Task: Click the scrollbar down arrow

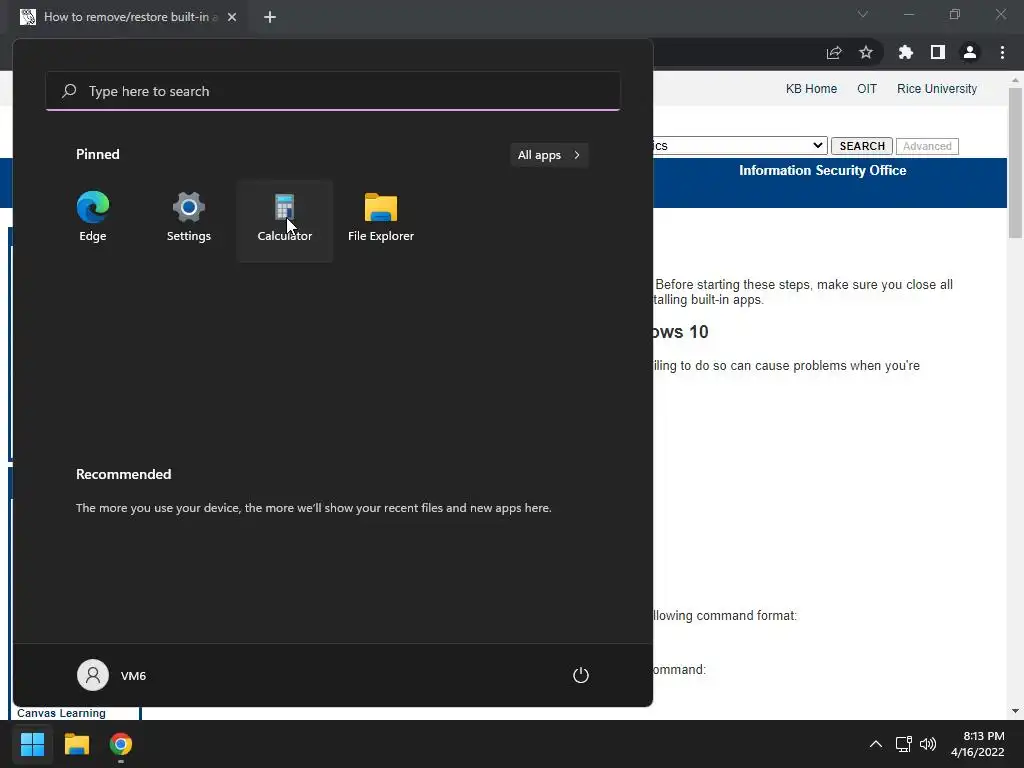Action: coord(1015,711)
